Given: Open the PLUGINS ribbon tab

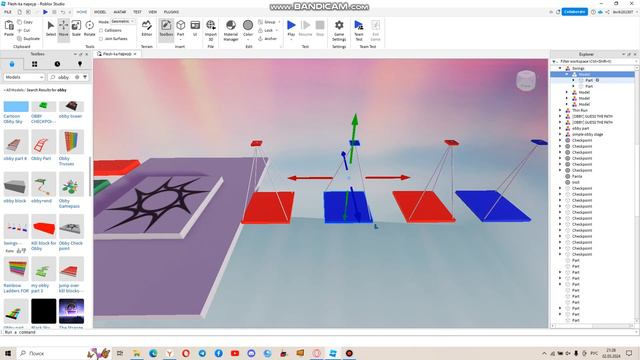Looking at the screenshot, I should click(171, 12).
